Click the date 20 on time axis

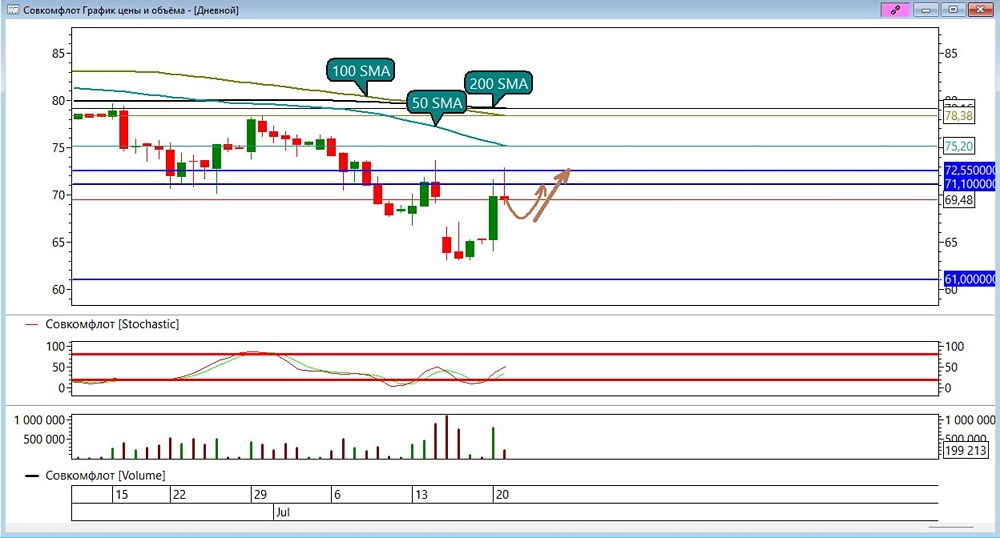503,495
